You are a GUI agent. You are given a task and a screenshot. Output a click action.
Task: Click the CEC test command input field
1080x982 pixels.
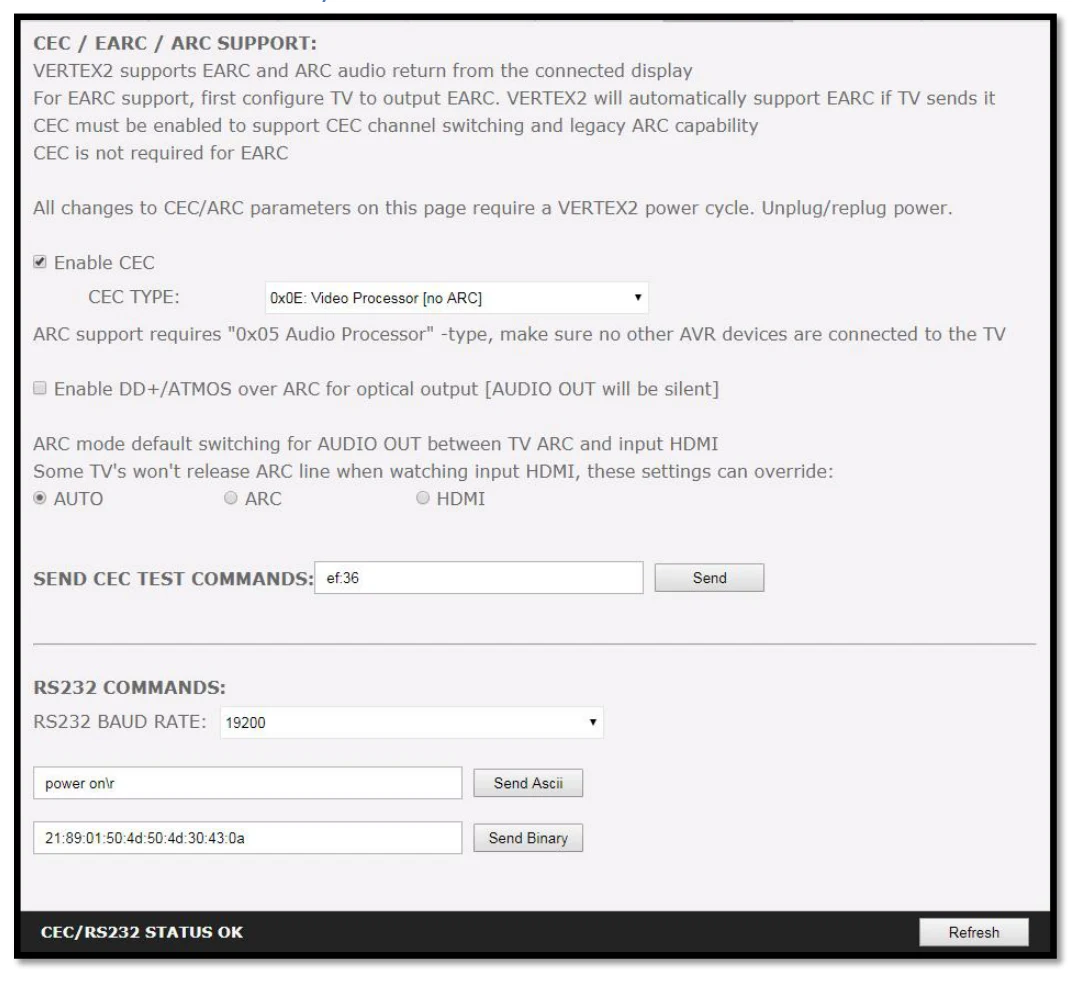click(479, 578)
